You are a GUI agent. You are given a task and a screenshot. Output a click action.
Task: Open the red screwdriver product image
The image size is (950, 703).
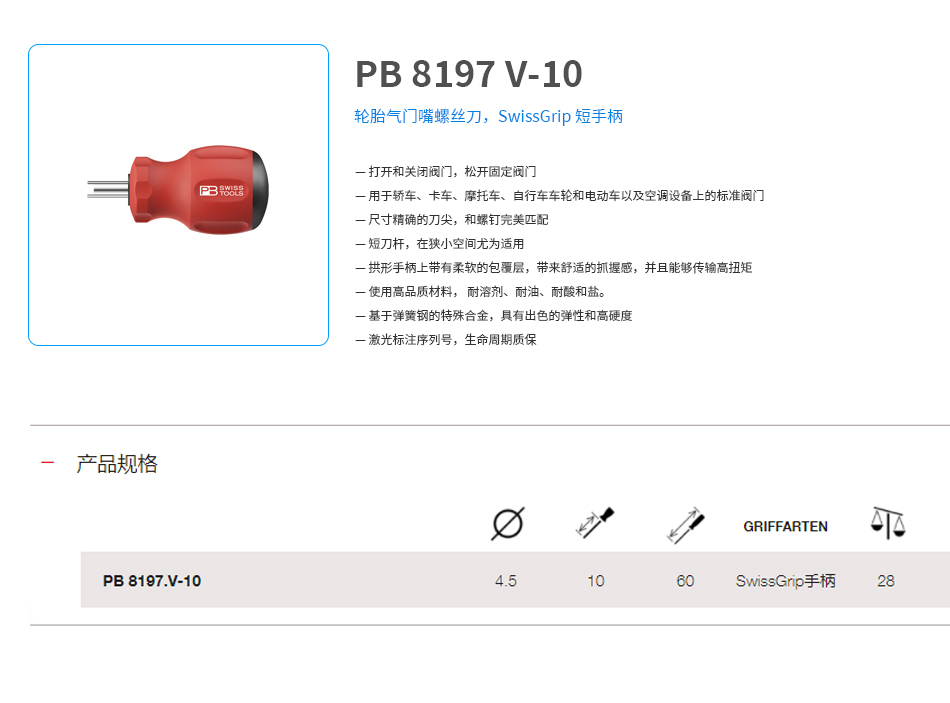tap(178, 195)
